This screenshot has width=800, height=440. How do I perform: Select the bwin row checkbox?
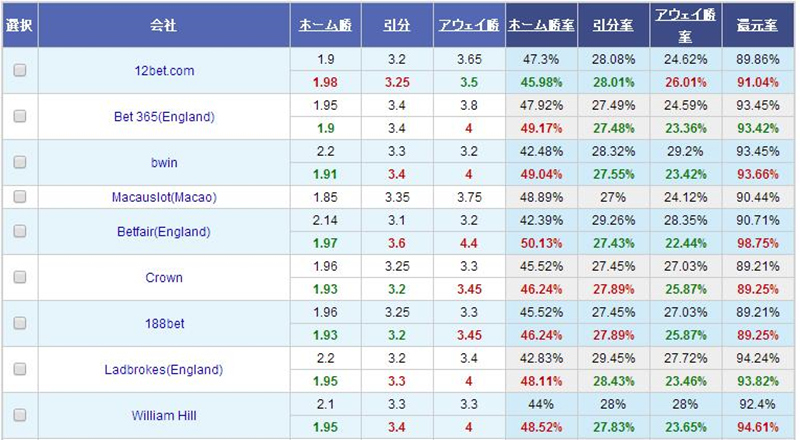tap(20, 162)
